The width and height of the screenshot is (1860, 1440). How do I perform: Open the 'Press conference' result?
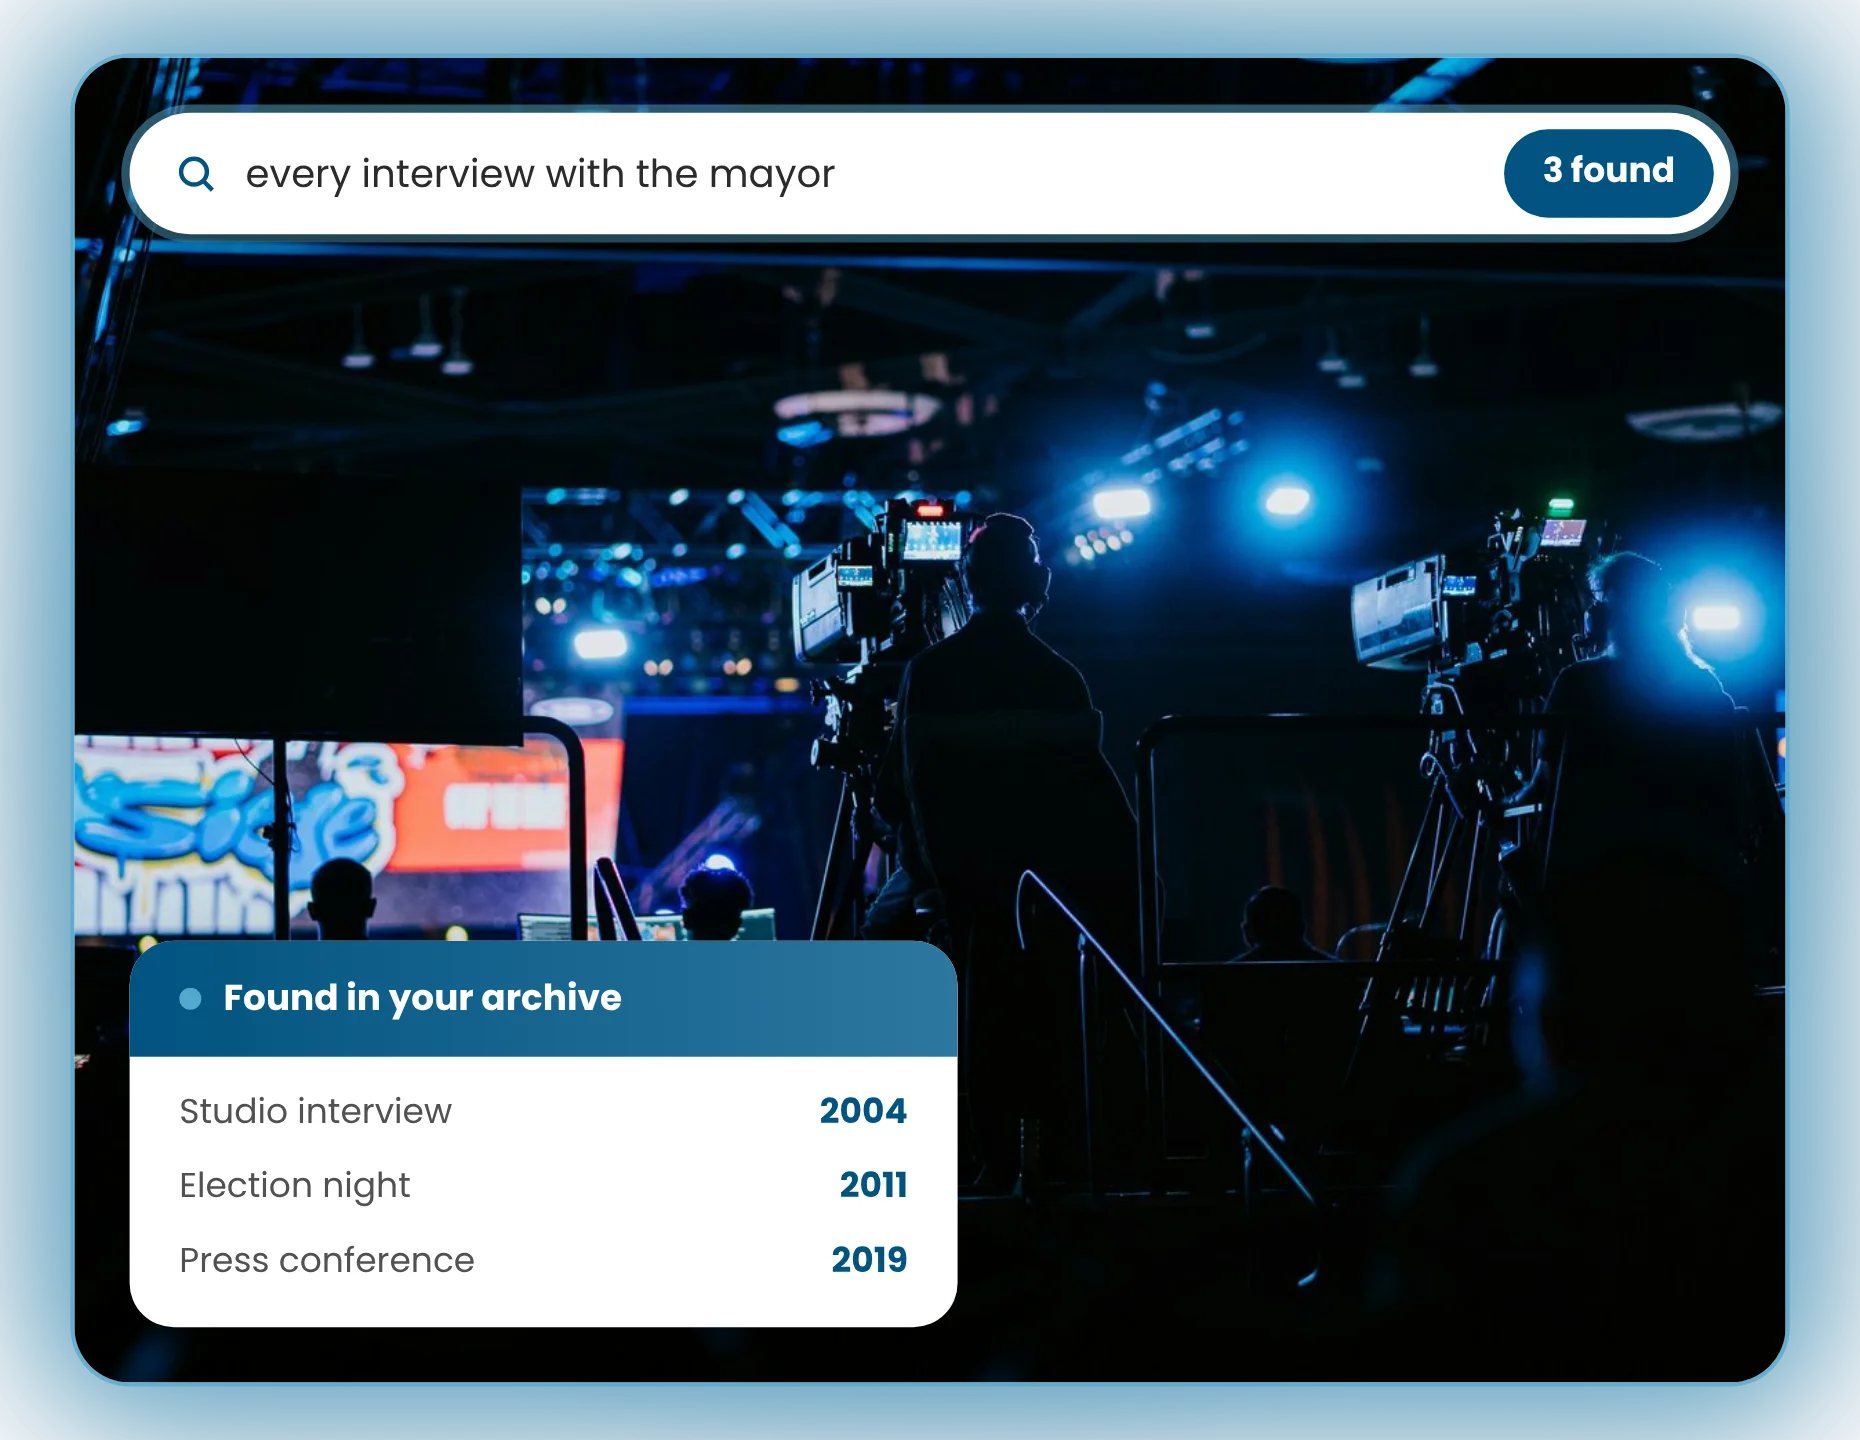(x=543, y=1260)
